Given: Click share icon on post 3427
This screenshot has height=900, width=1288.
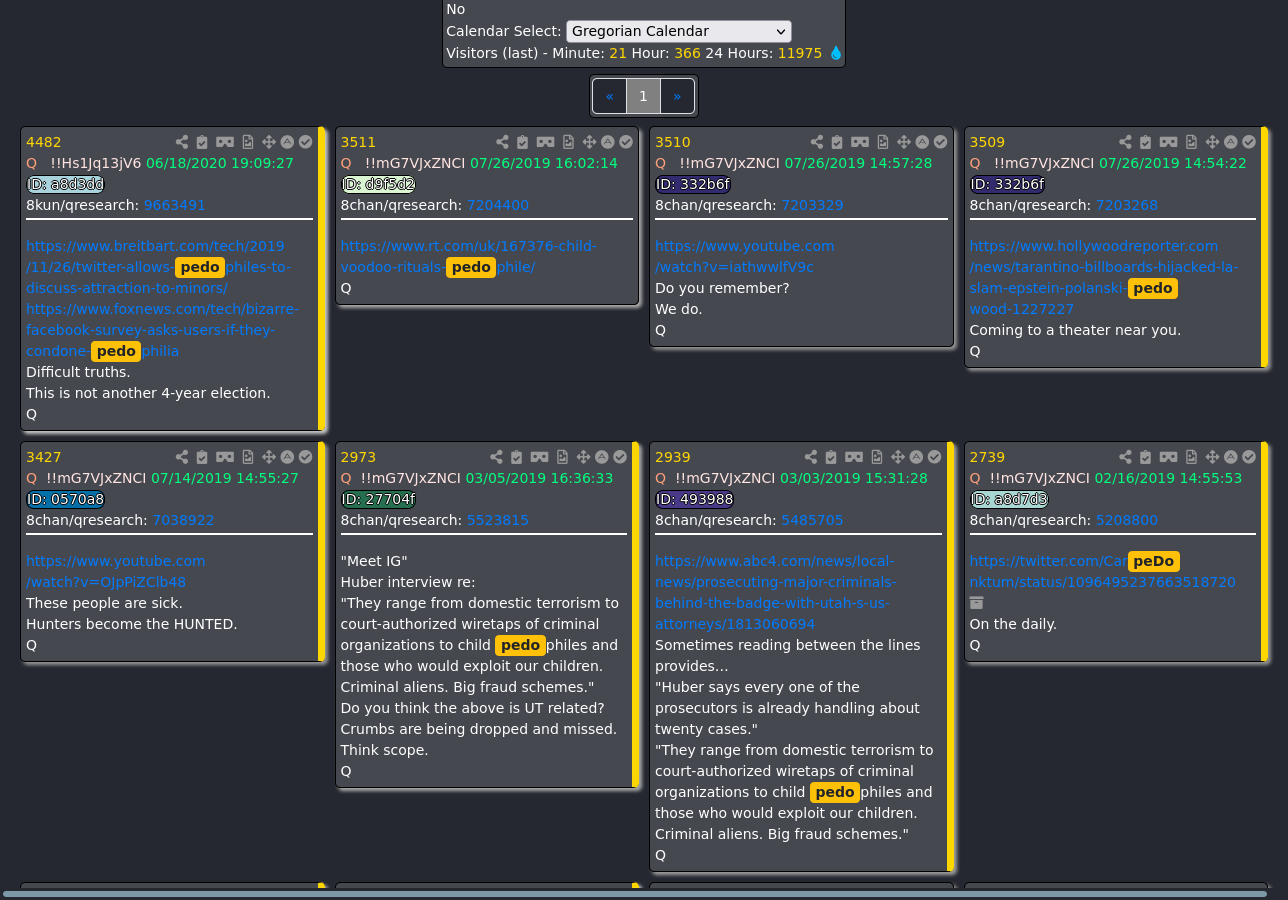Looking at the screenshot, I should pos(182,457).
